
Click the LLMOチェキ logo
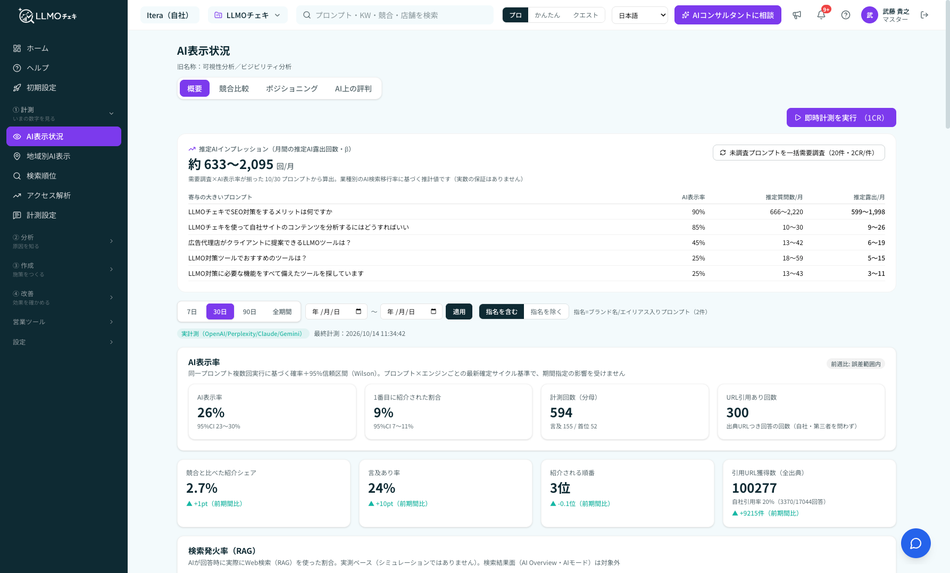pyautogui.click(x=47, y=16)
